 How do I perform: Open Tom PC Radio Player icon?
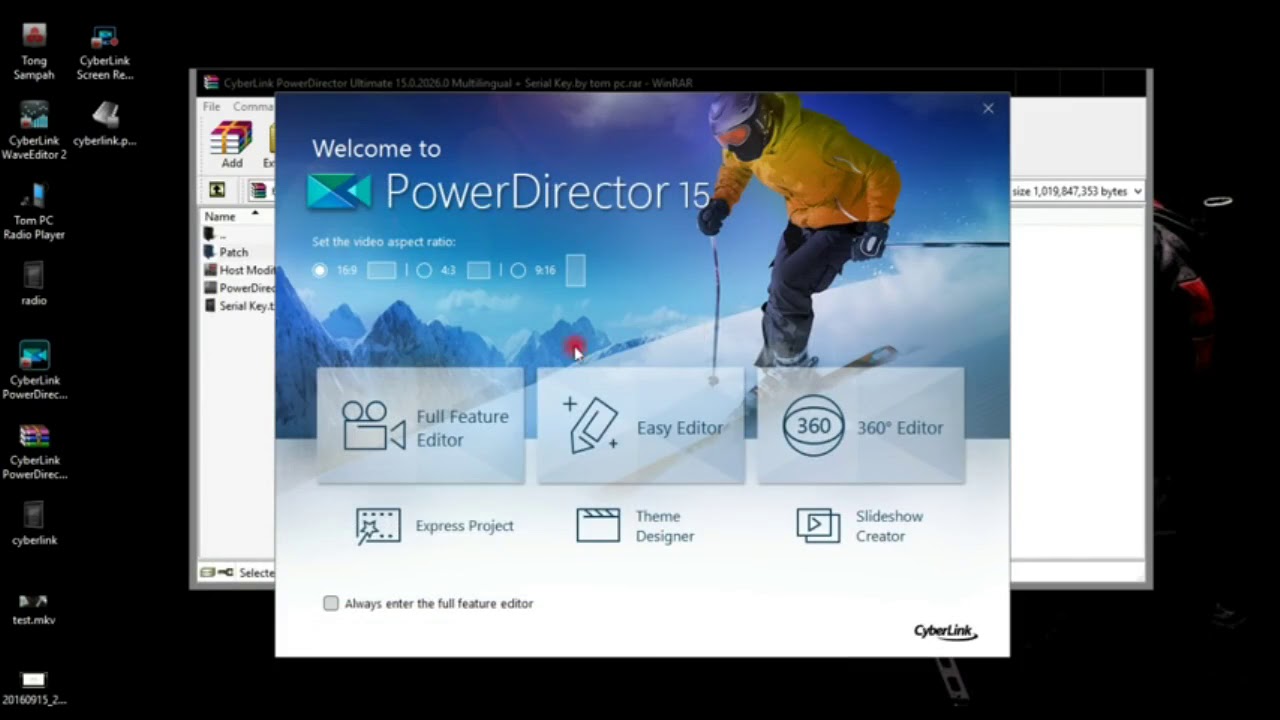(x=34, y=211)
